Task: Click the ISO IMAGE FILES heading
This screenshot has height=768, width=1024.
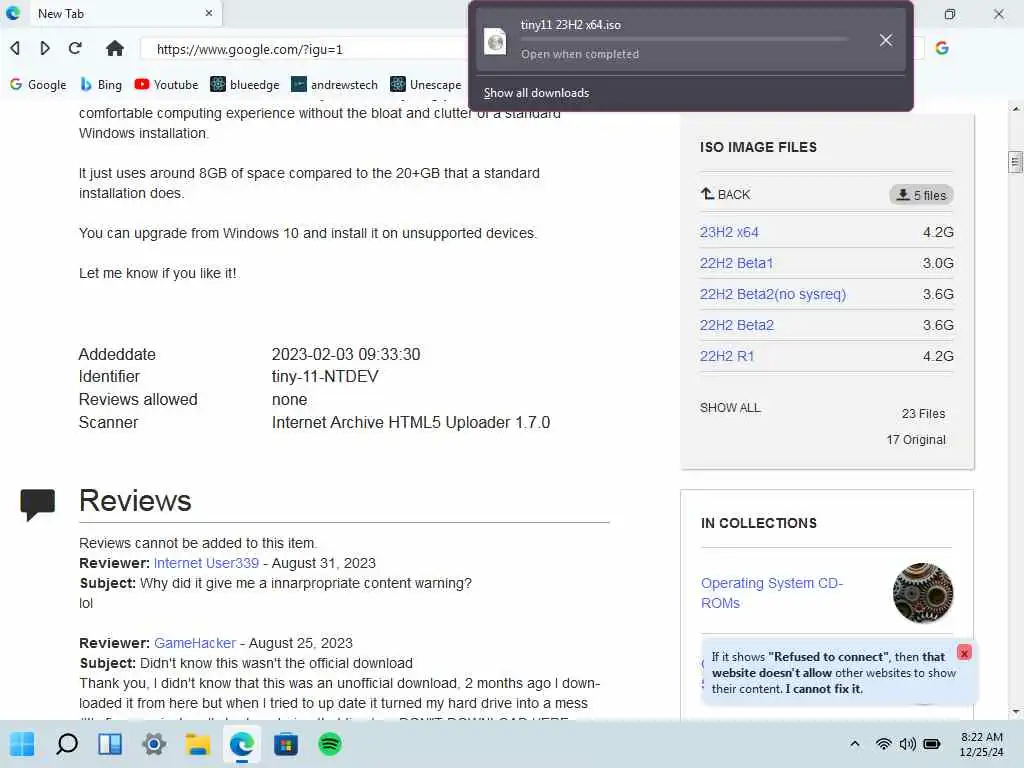Action: pyautogui.click(x=758, y=147)
